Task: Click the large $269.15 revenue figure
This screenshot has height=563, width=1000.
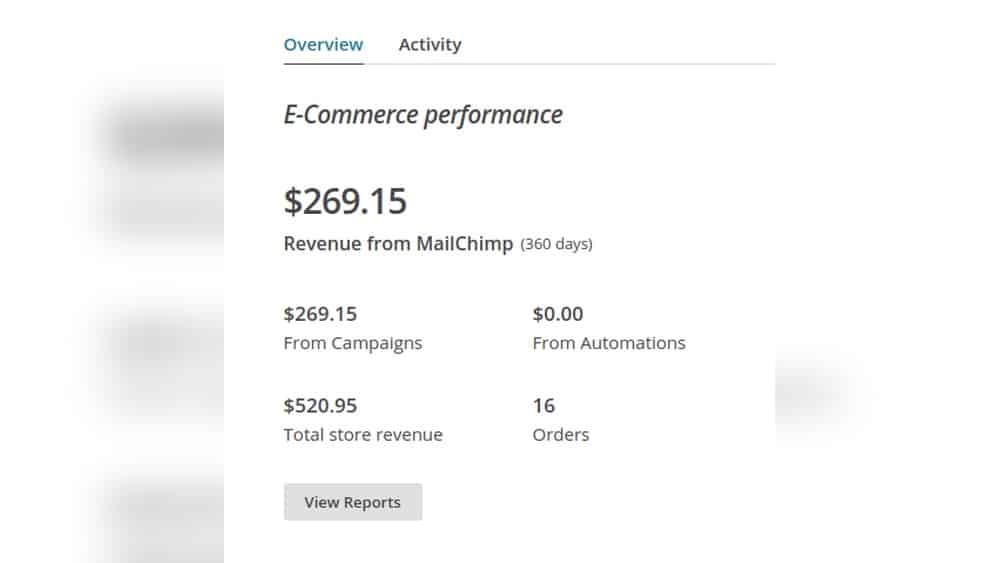Action: [345, 201]
